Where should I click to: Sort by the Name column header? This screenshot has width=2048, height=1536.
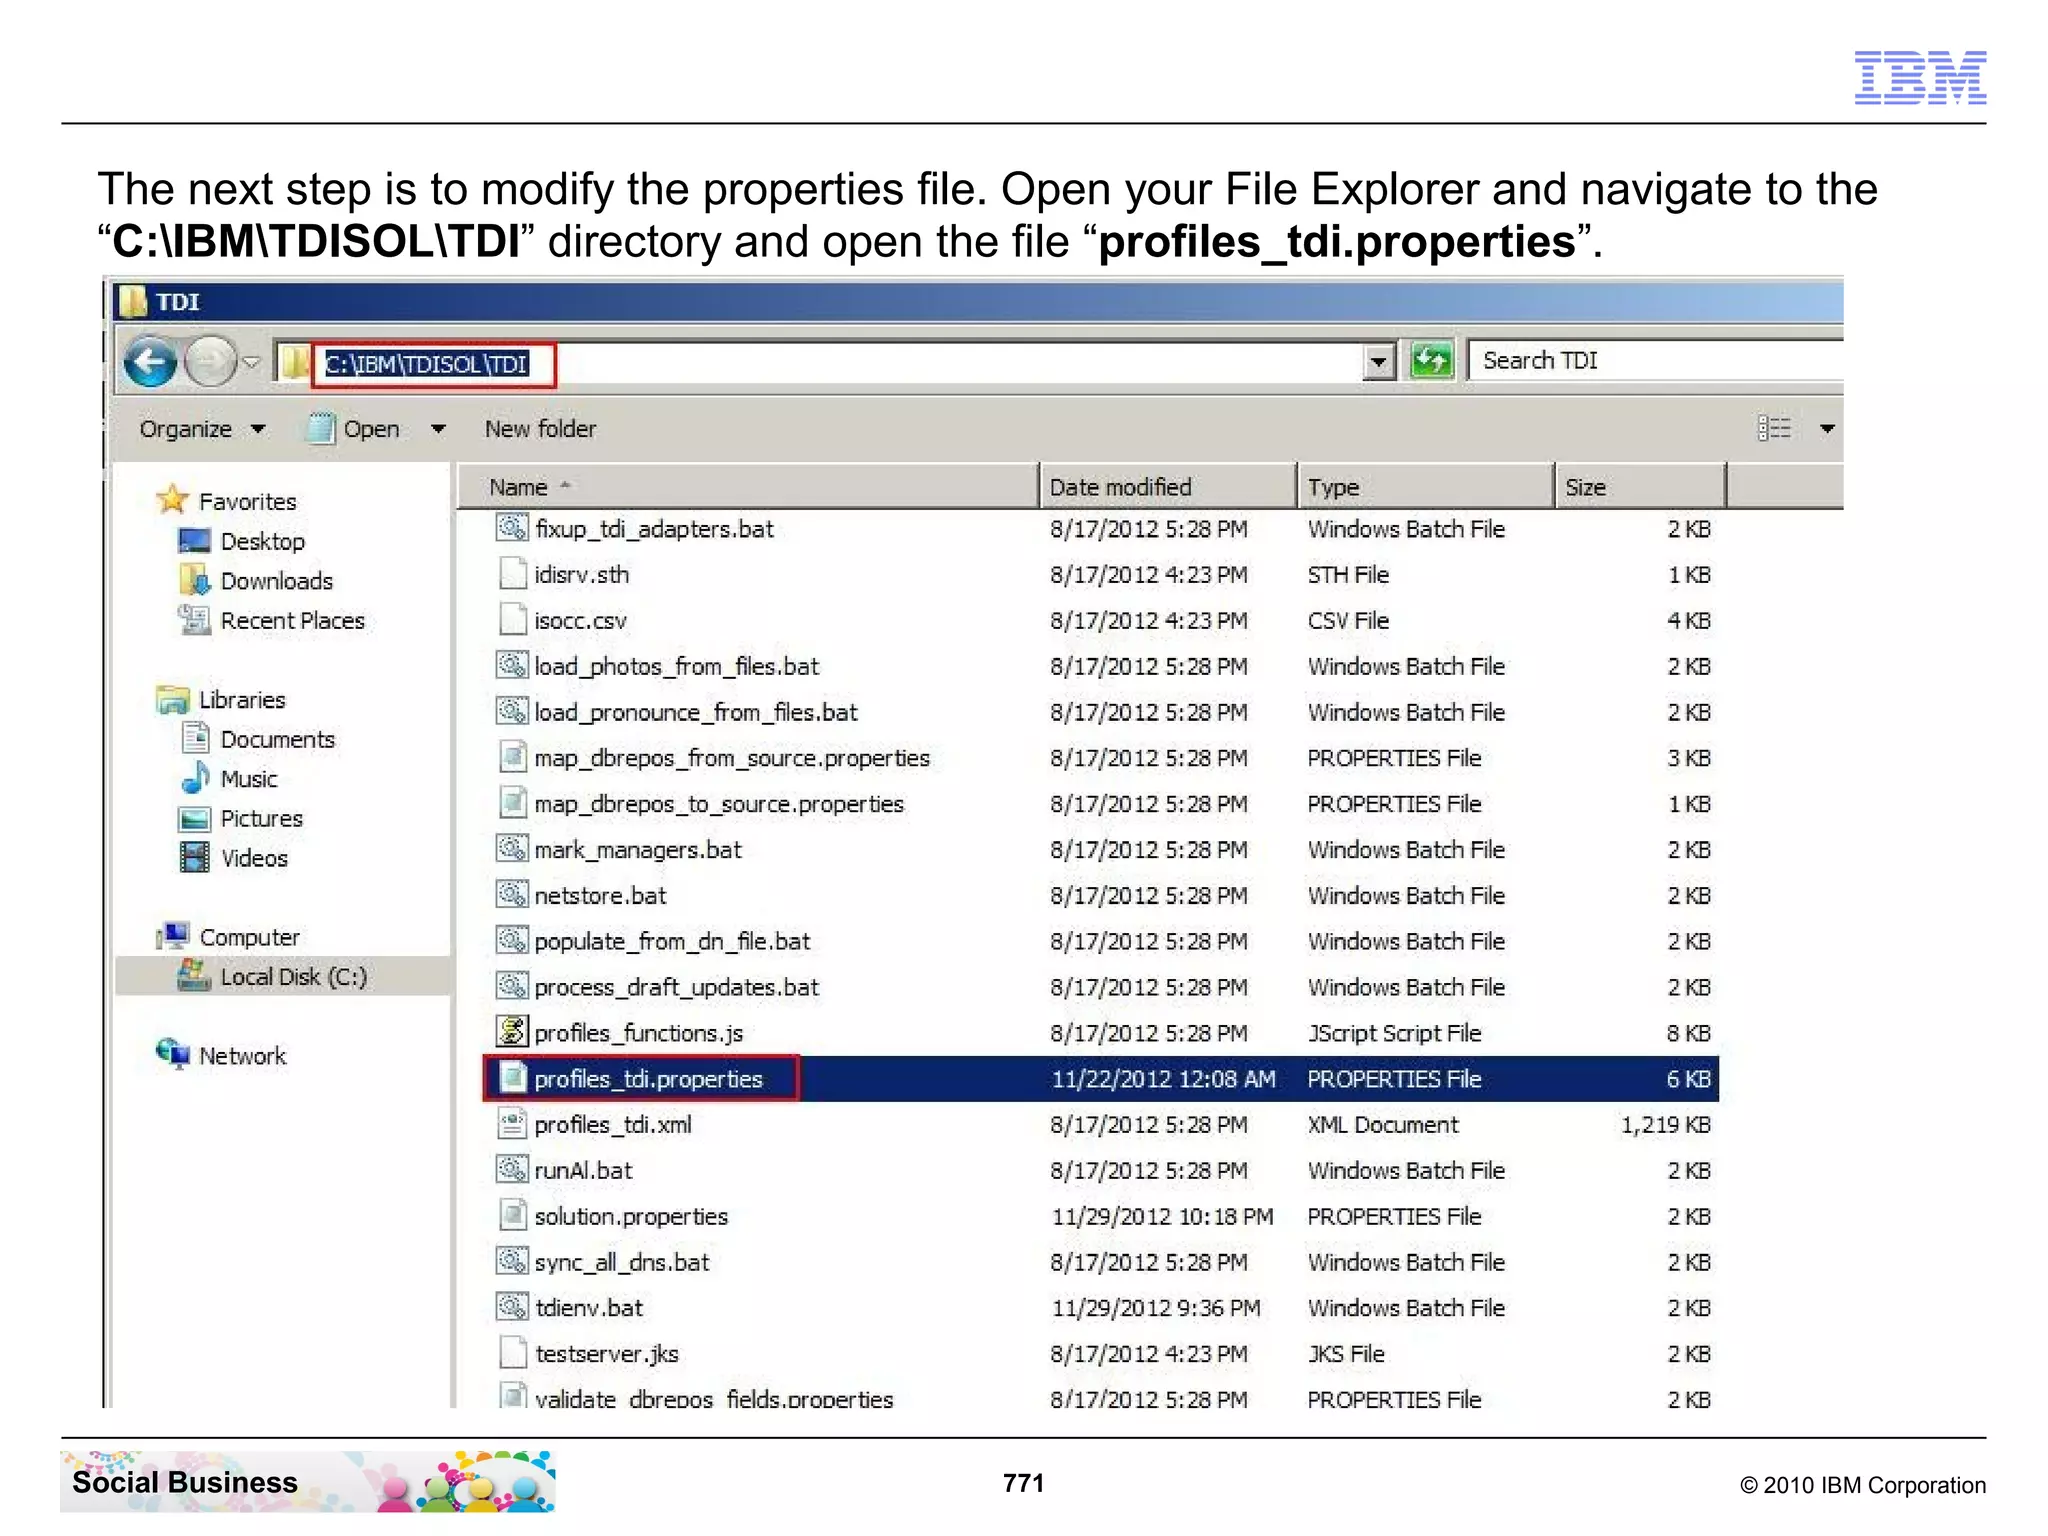(748, 487)
